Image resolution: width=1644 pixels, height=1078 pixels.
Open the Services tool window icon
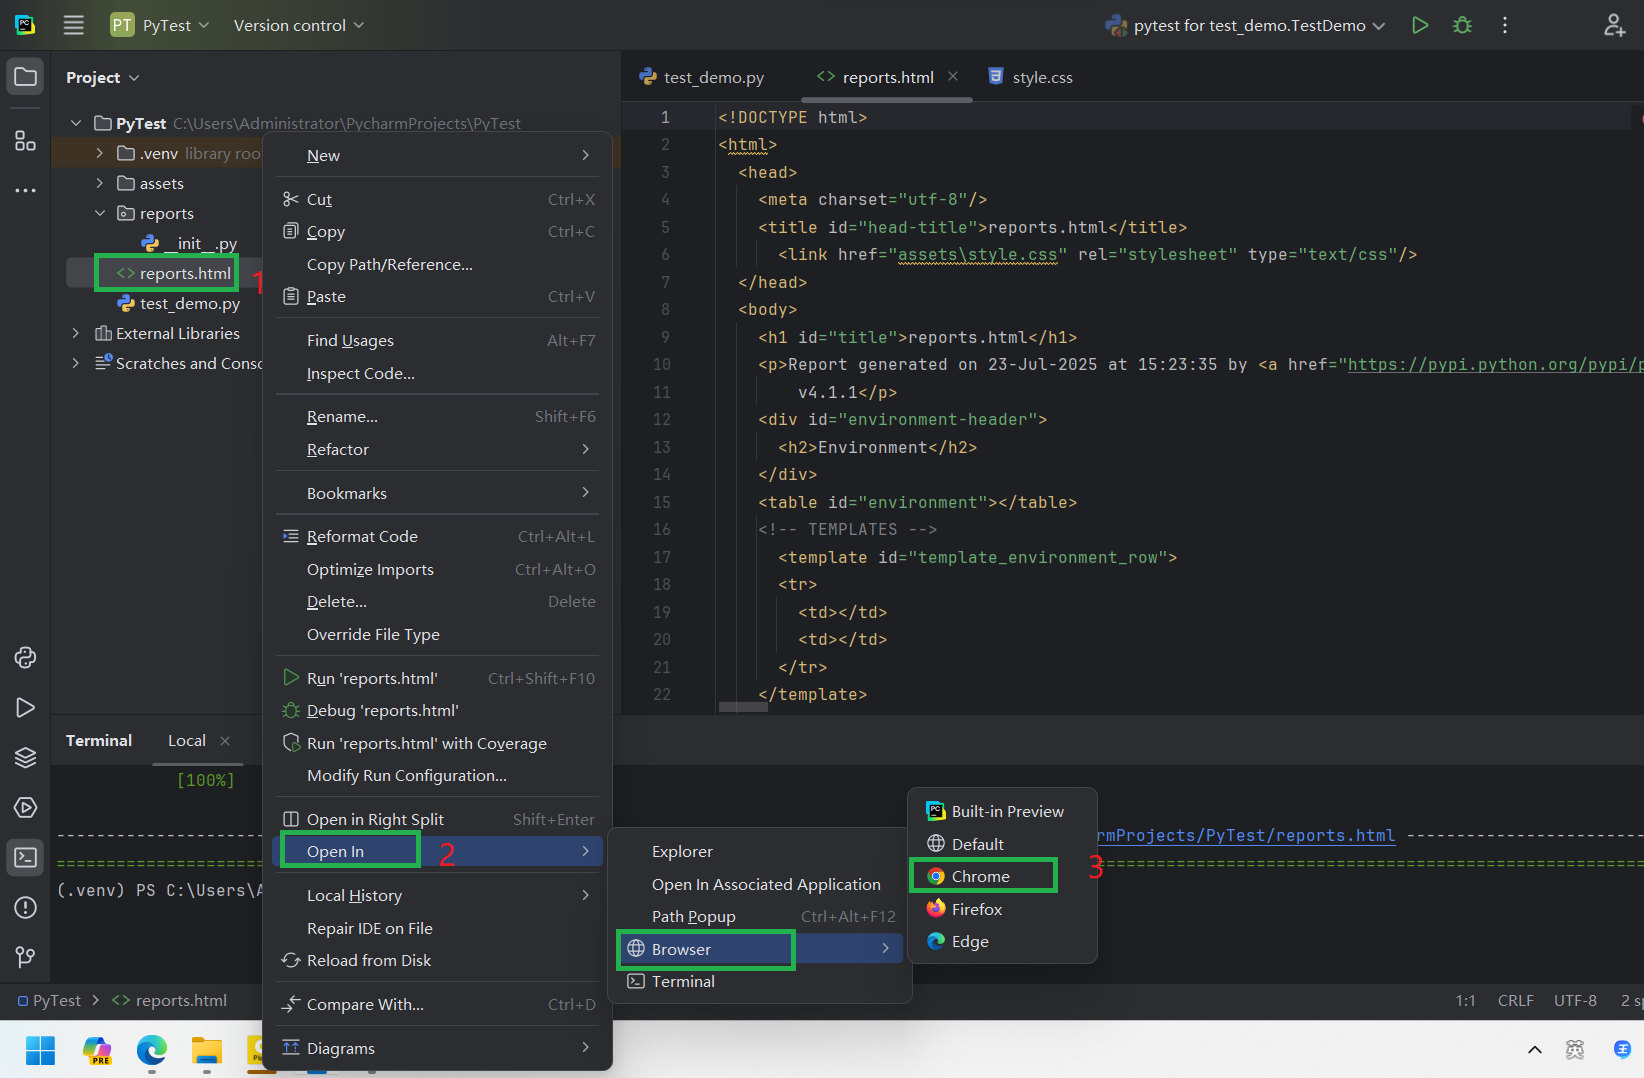click(x=25, y=807)
